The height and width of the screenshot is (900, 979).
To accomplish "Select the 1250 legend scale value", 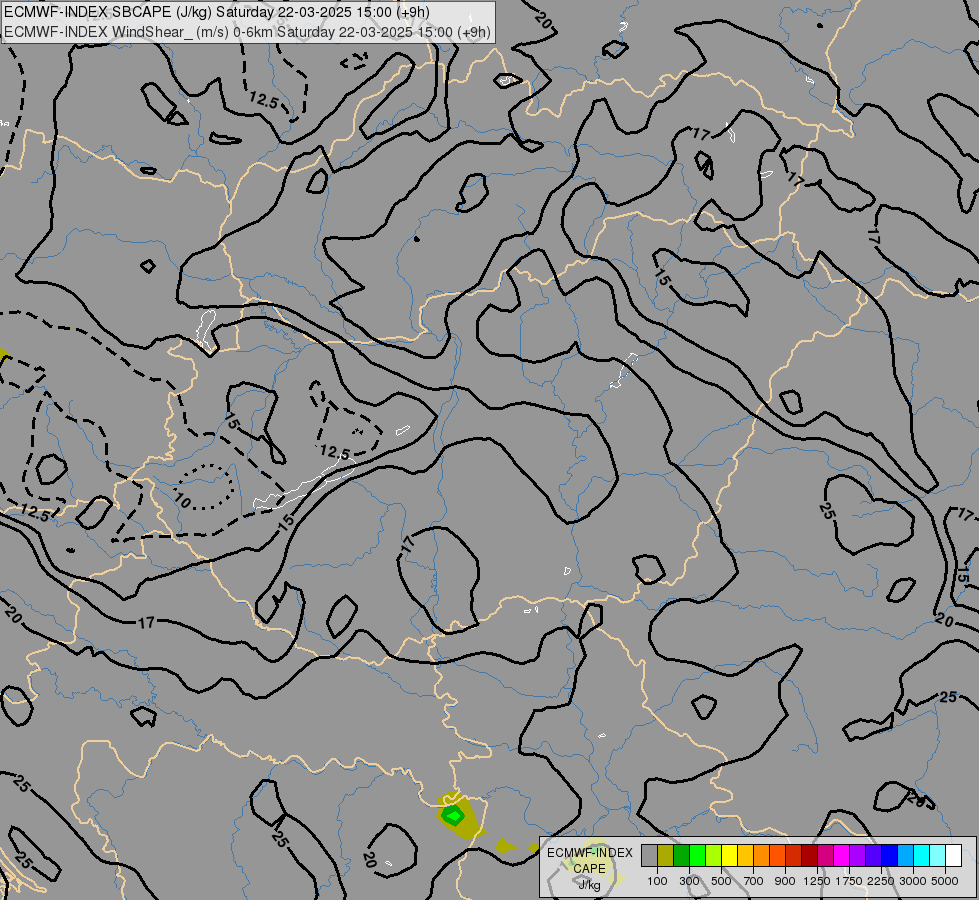I will (817, 881).
